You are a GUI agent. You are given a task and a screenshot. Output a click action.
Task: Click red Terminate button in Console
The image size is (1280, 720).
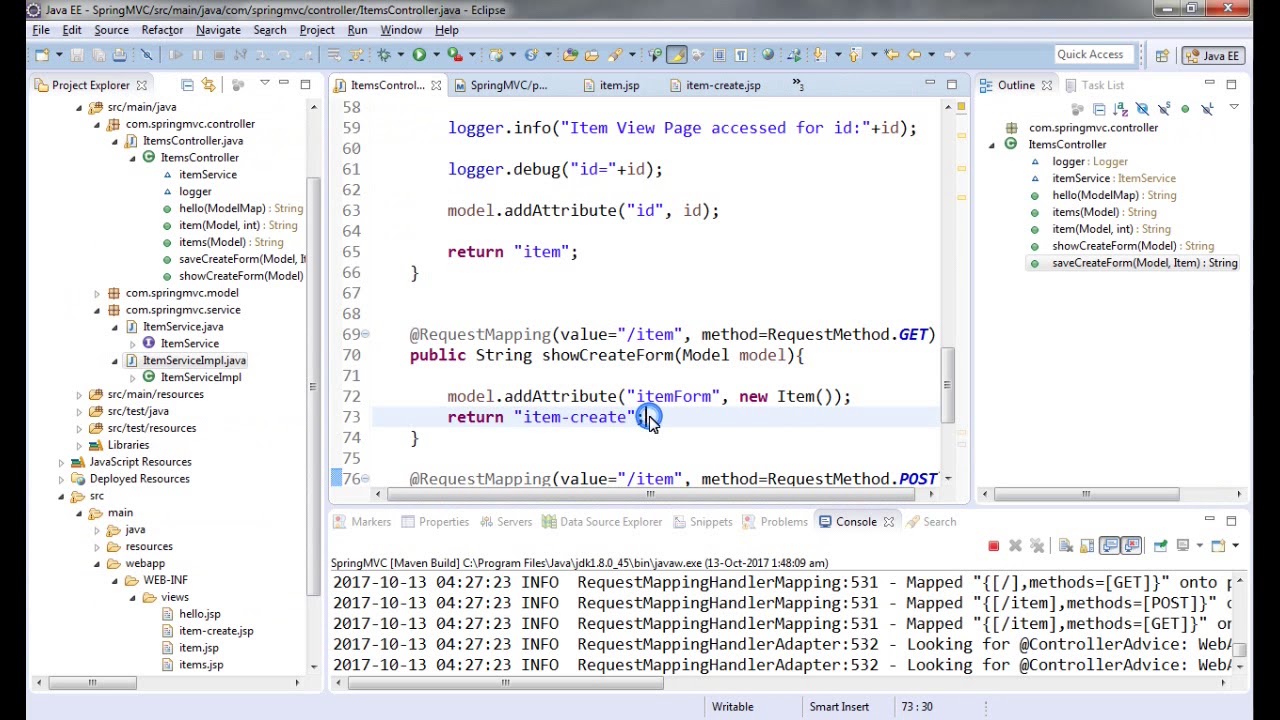coord(993,546)
